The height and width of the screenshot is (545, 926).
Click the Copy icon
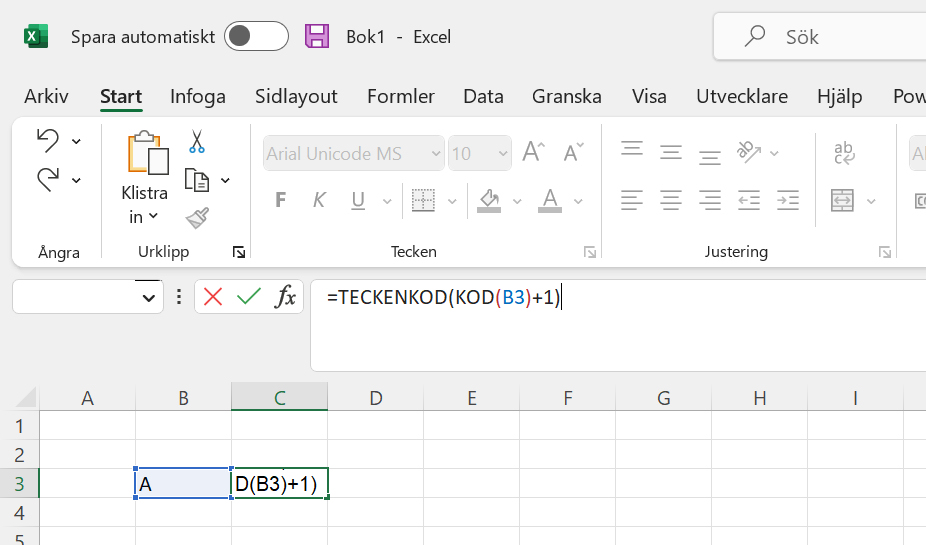coord(197,180)
